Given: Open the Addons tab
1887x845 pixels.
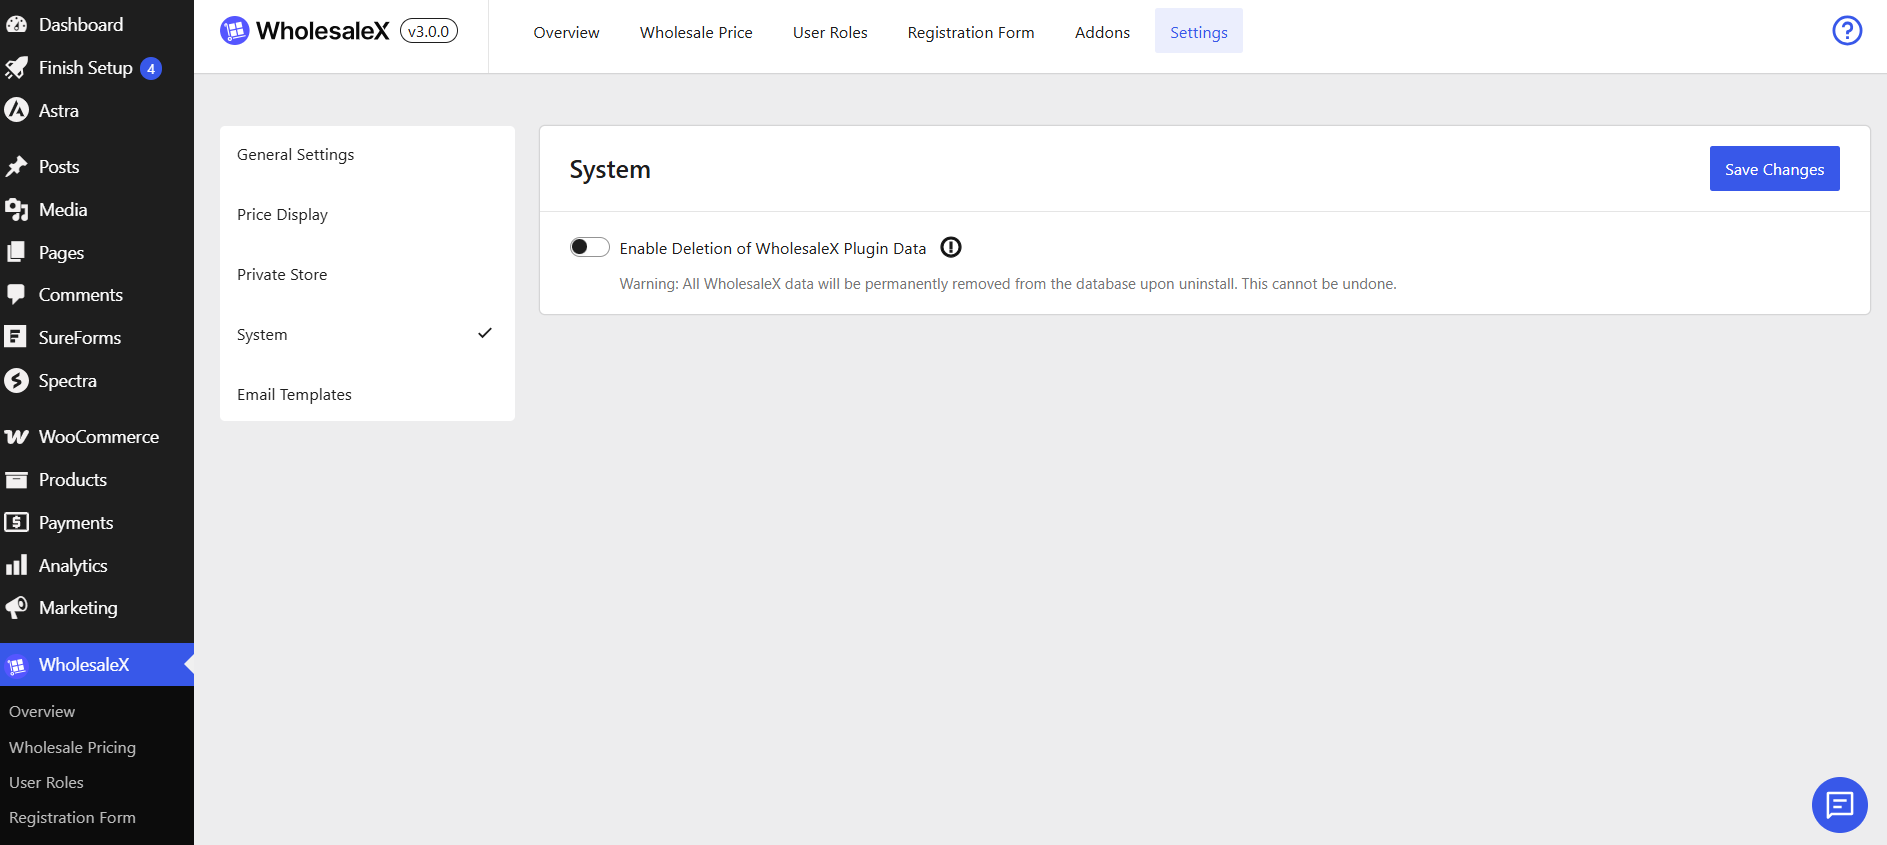Looking at the screenshot, I should tap(1102, 32).
